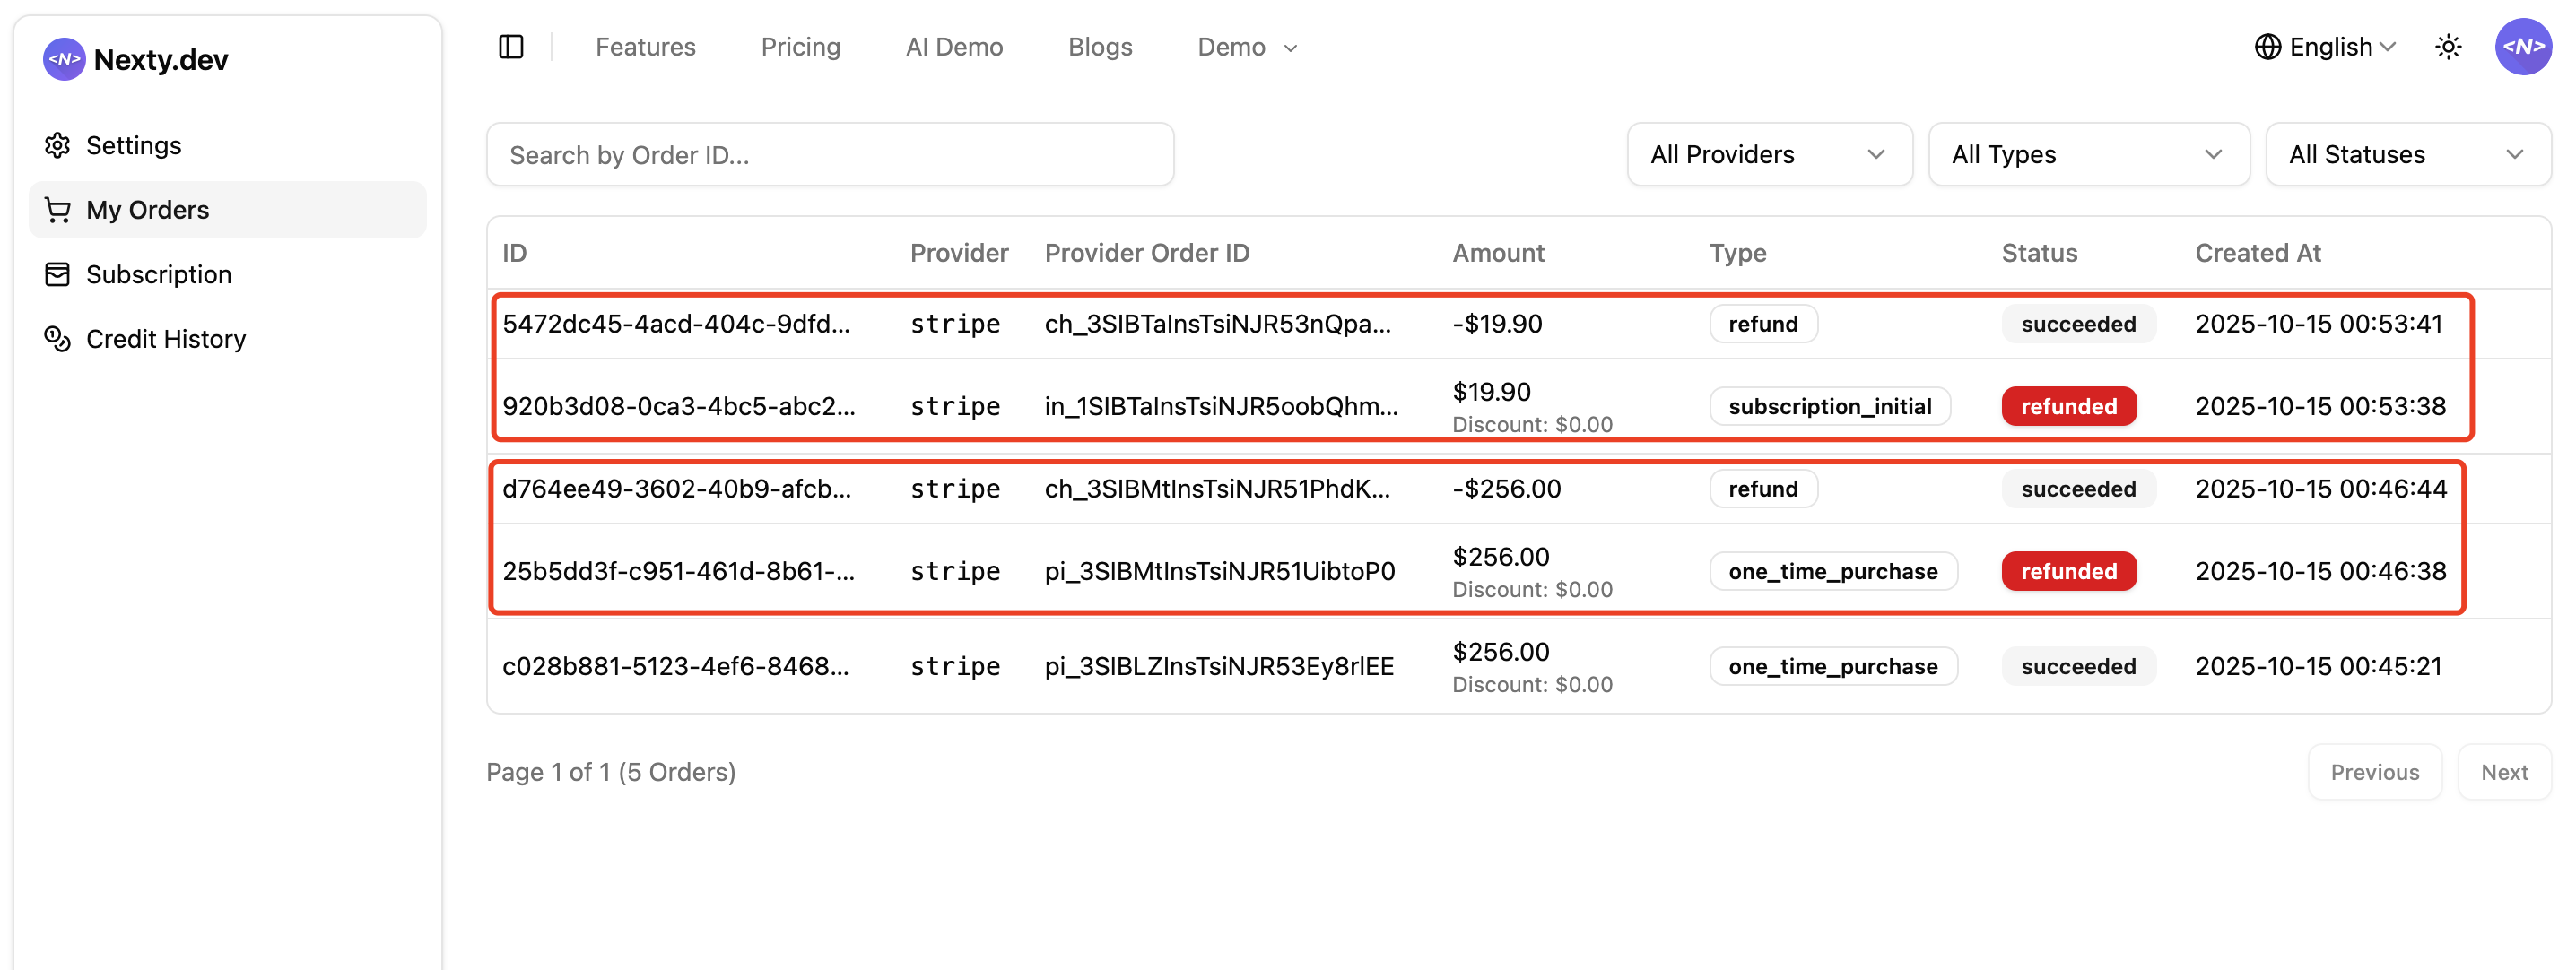Click the Next page button
Viewport: 2576px width, 970px height.
2503,771
